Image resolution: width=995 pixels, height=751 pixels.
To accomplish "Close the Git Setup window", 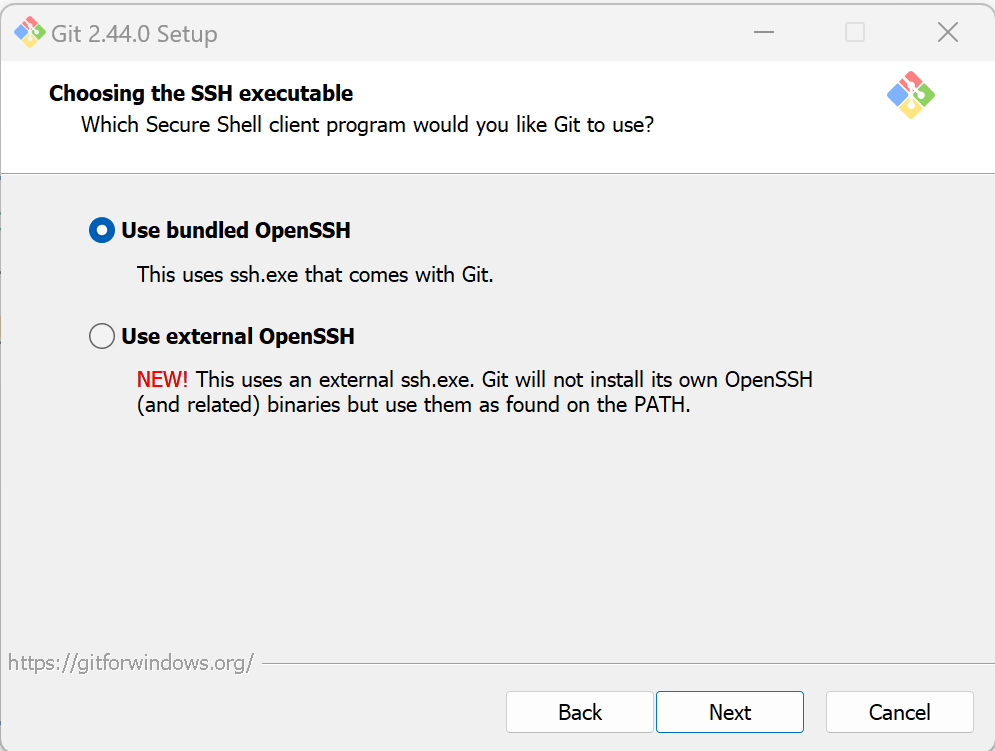I will point(947,33).
